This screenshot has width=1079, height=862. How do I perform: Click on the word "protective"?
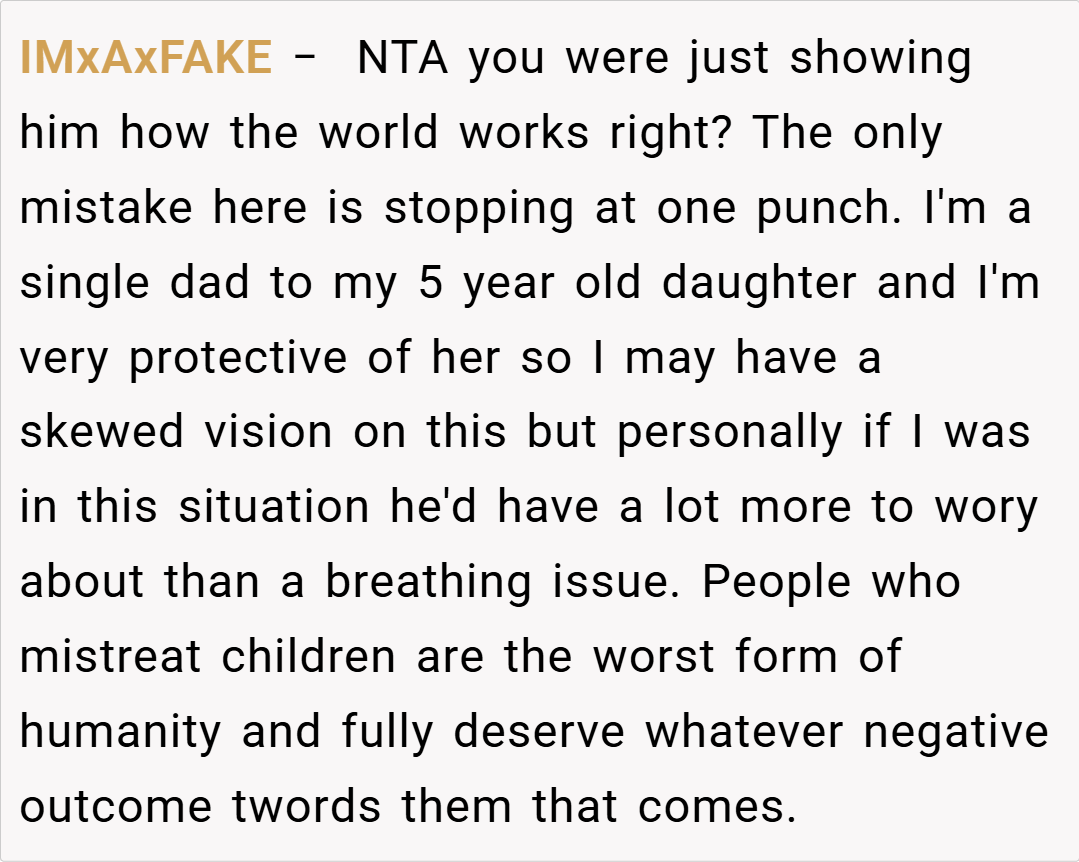pos(239,359)
